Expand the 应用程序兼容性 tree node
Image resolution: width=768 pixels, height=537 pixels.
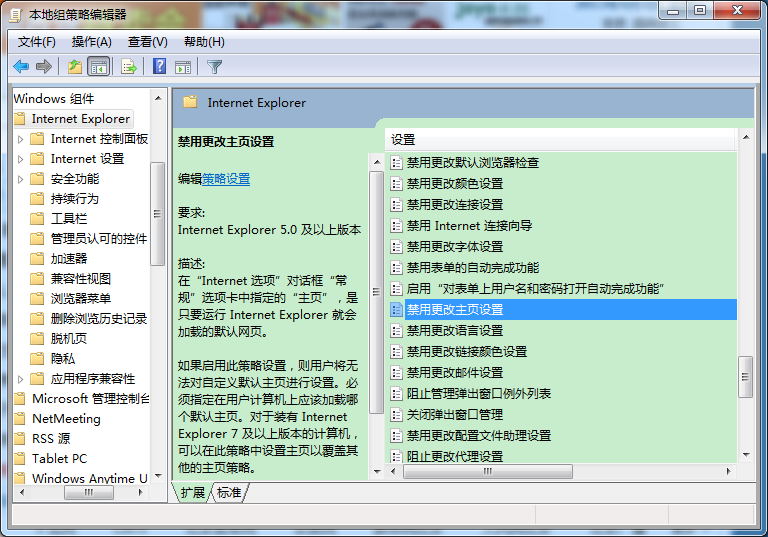tap(20, 379)
